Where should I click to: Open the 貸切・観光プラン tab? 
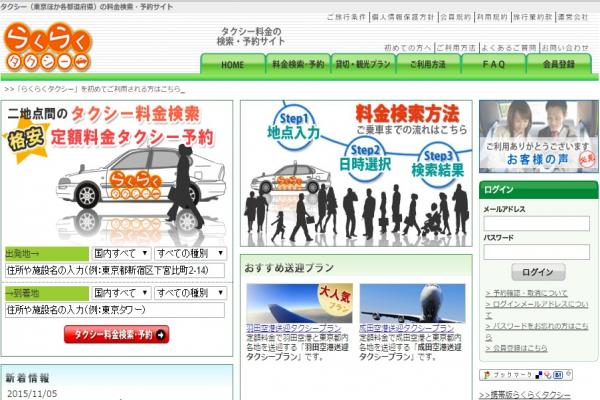pyautogui.click(x=363, y=64)
